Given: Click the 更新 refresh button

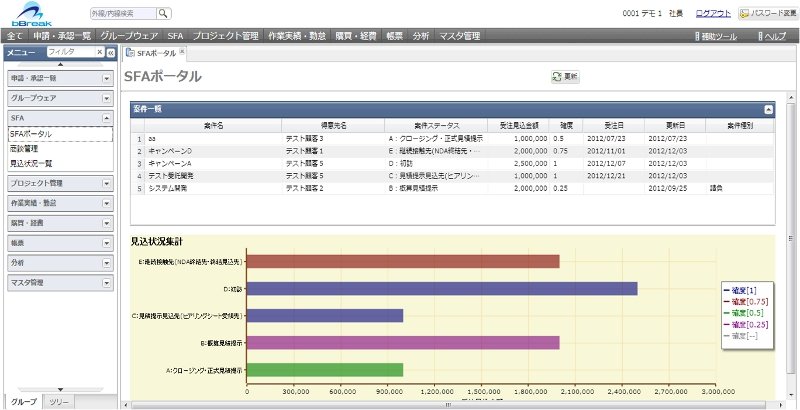Looking at the screenshot, I should [565, 77].
